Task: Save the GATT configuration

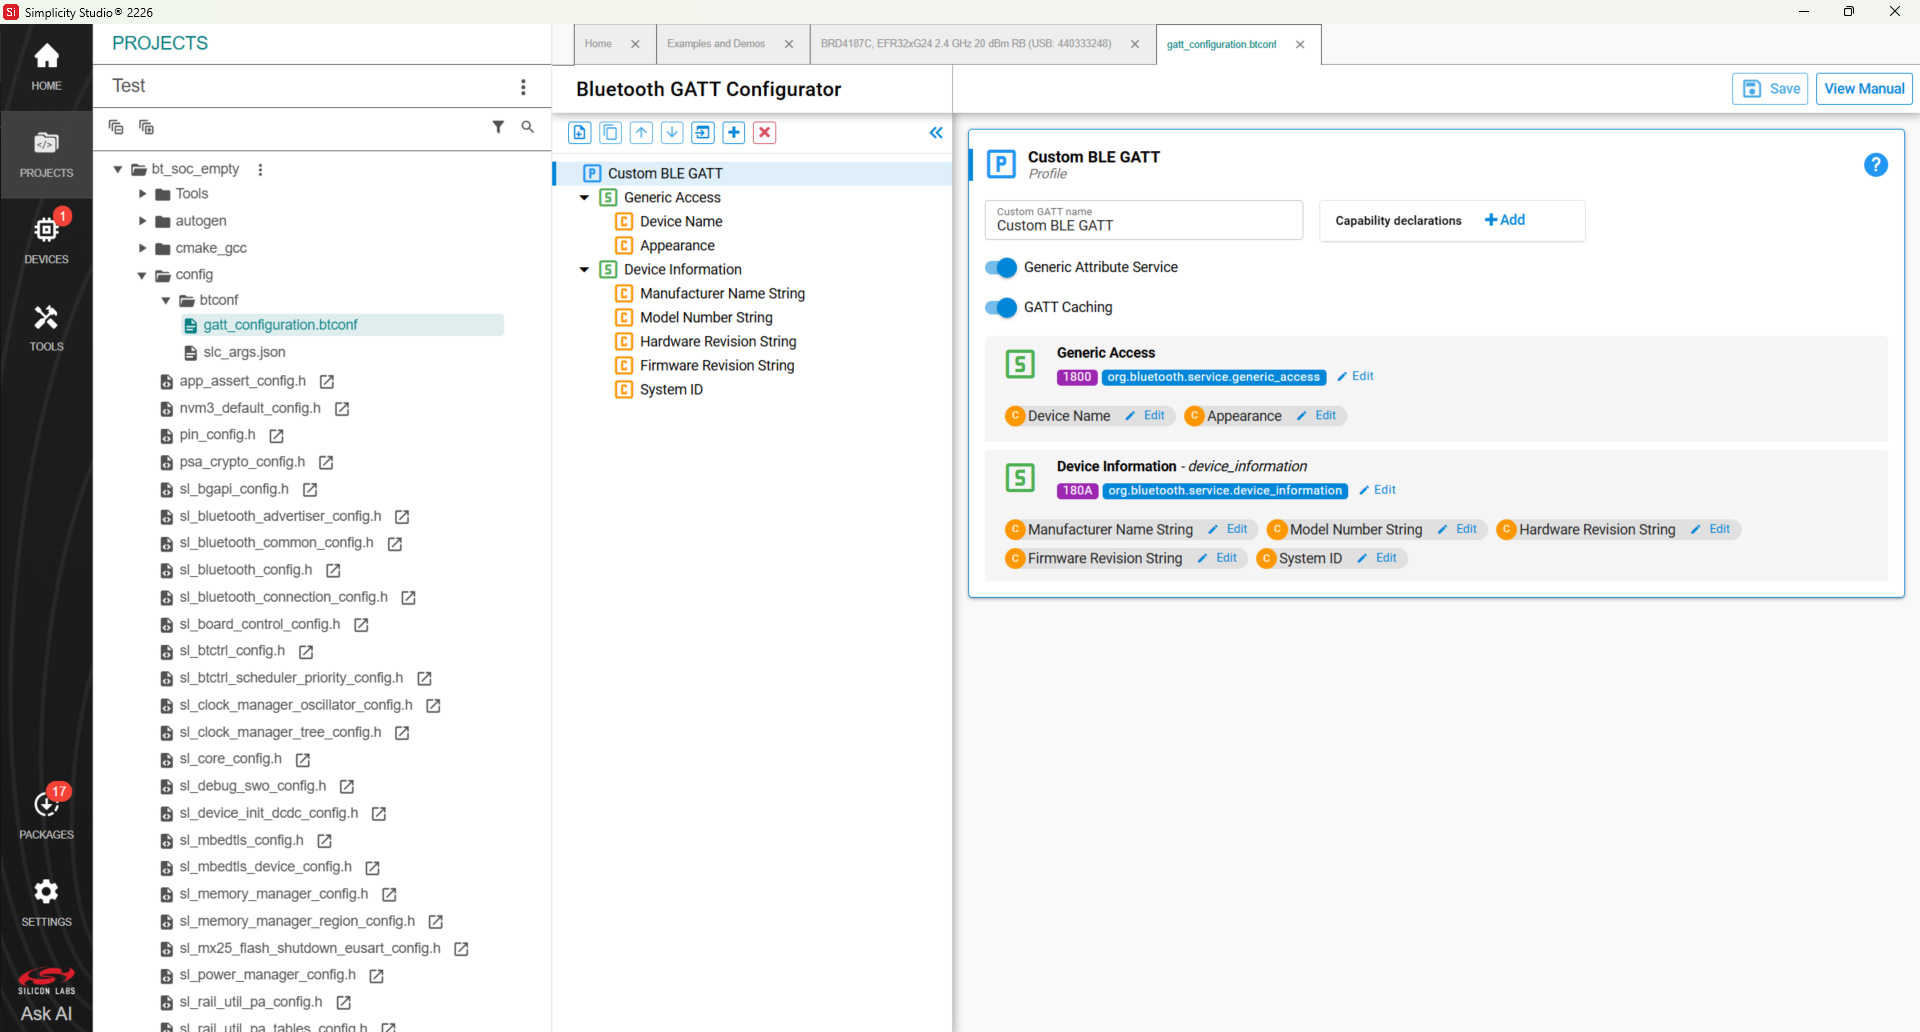Action: 1770,89
